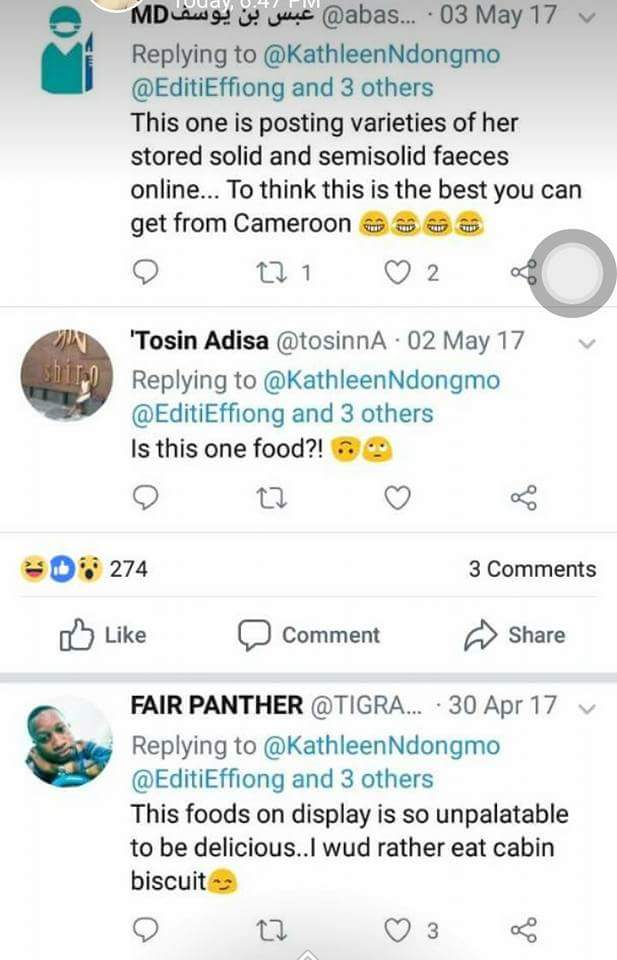Reply to 'Tosin Adisa's tweet
Screen dimensions: 617x960
tap(146, 497)
